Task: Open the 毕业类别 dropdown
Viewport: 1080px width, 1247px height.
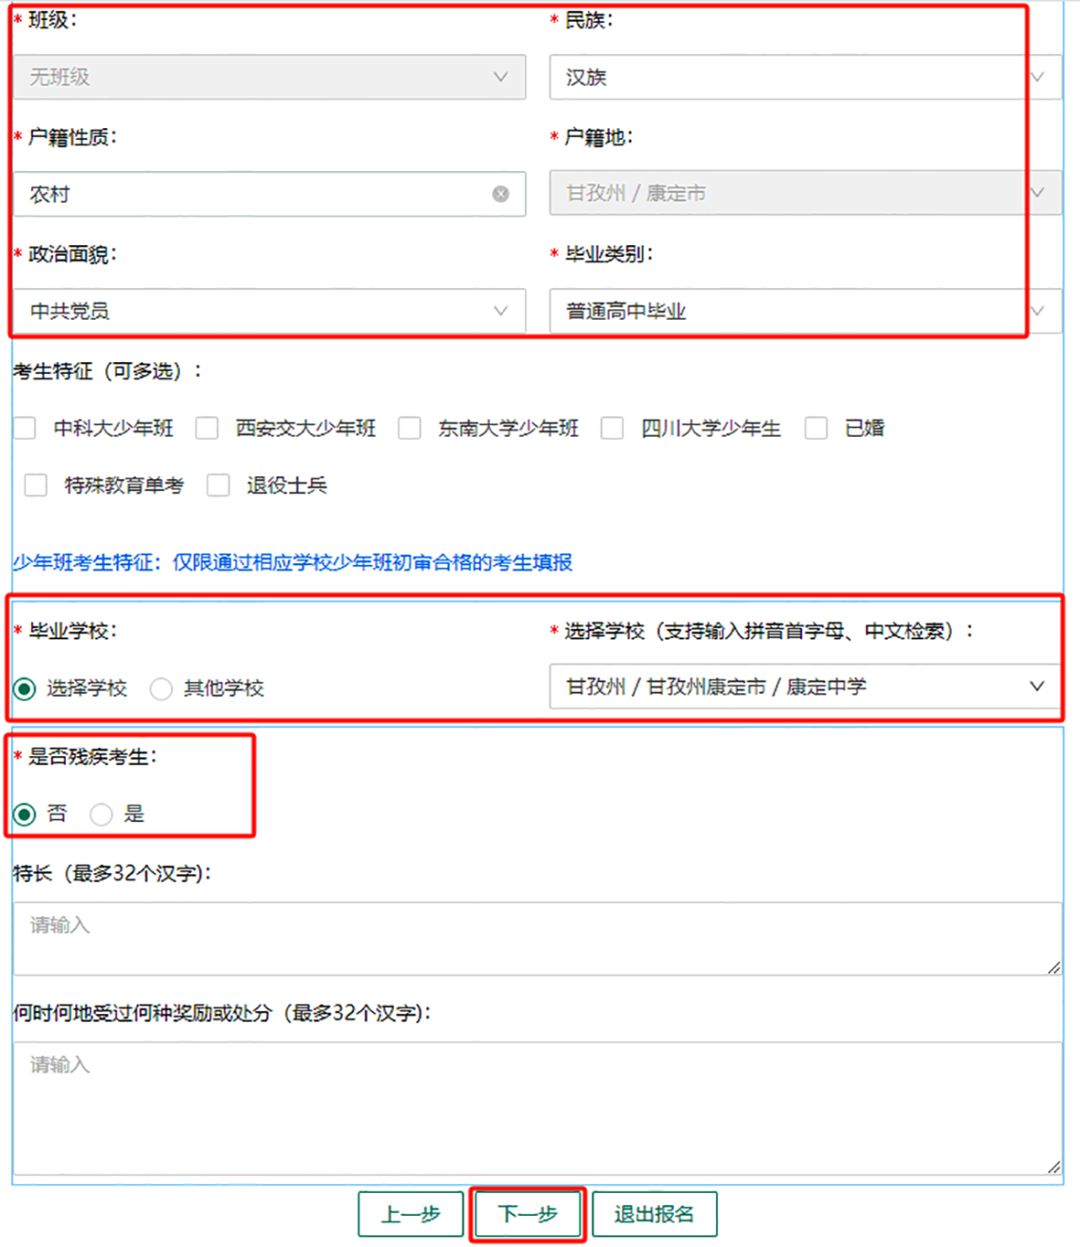Action: click(x=1036, y=310)
